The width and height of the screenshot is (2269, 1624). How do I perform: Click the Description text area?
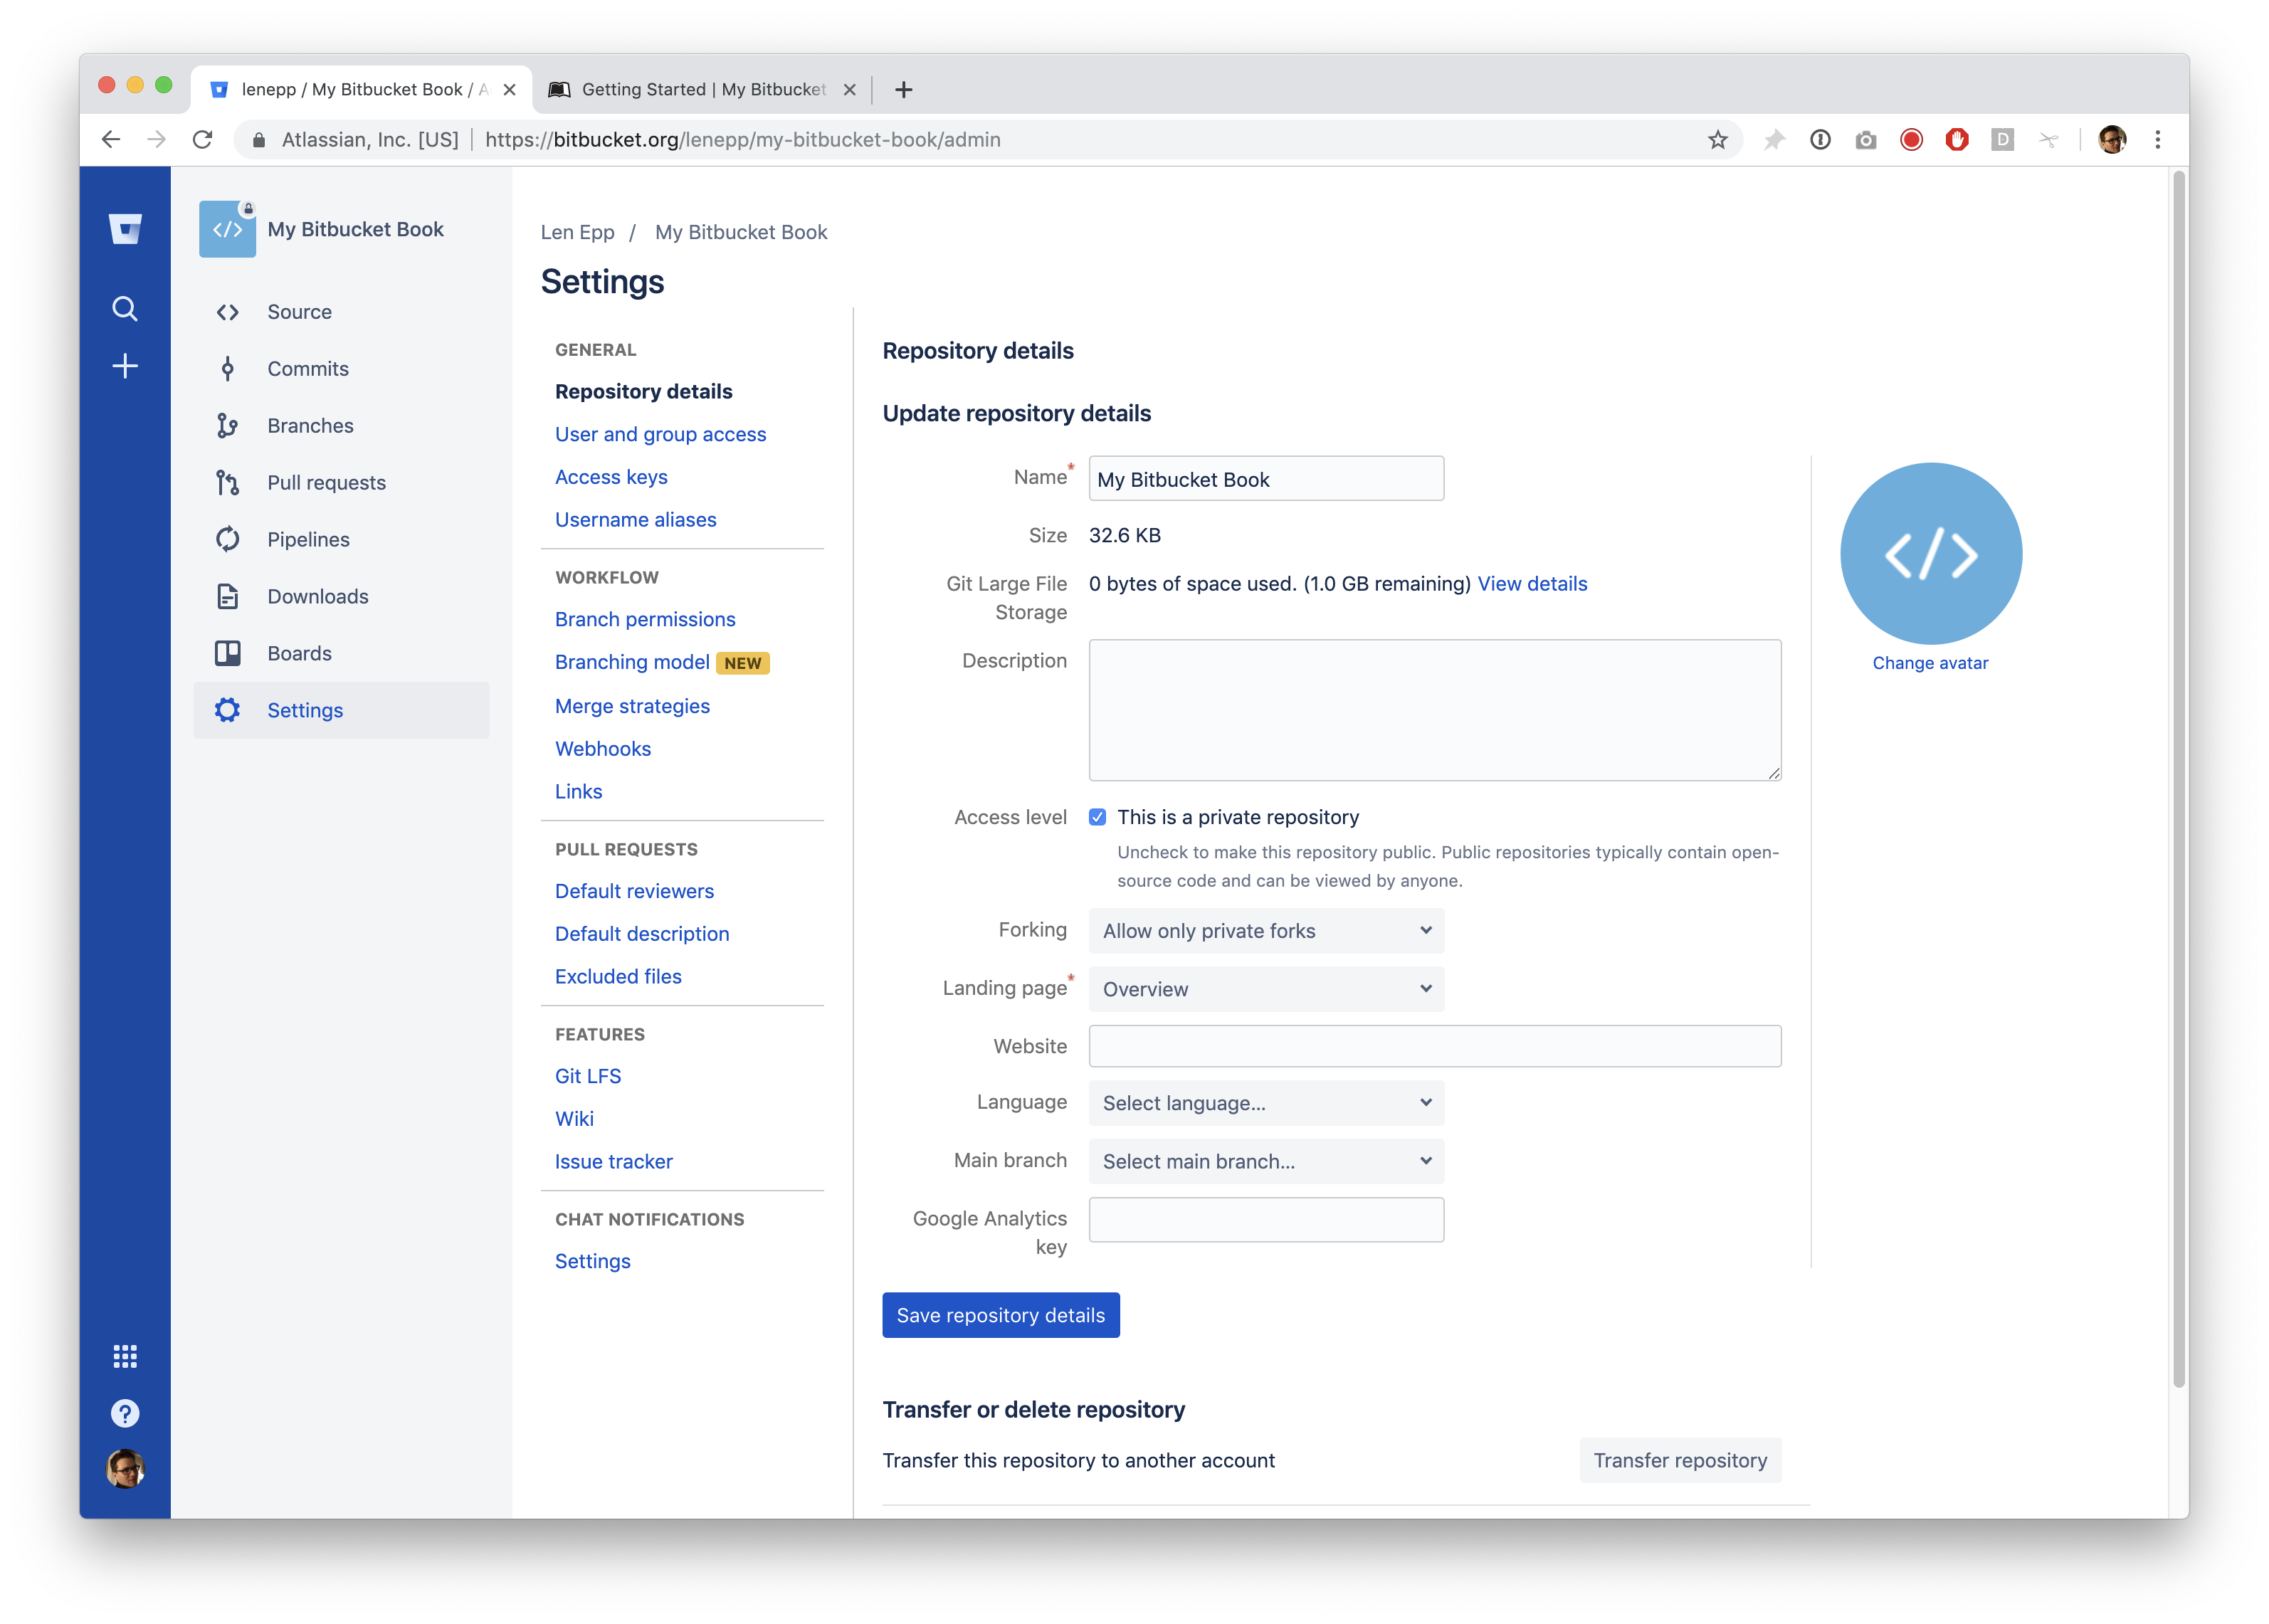[1434, 710]
